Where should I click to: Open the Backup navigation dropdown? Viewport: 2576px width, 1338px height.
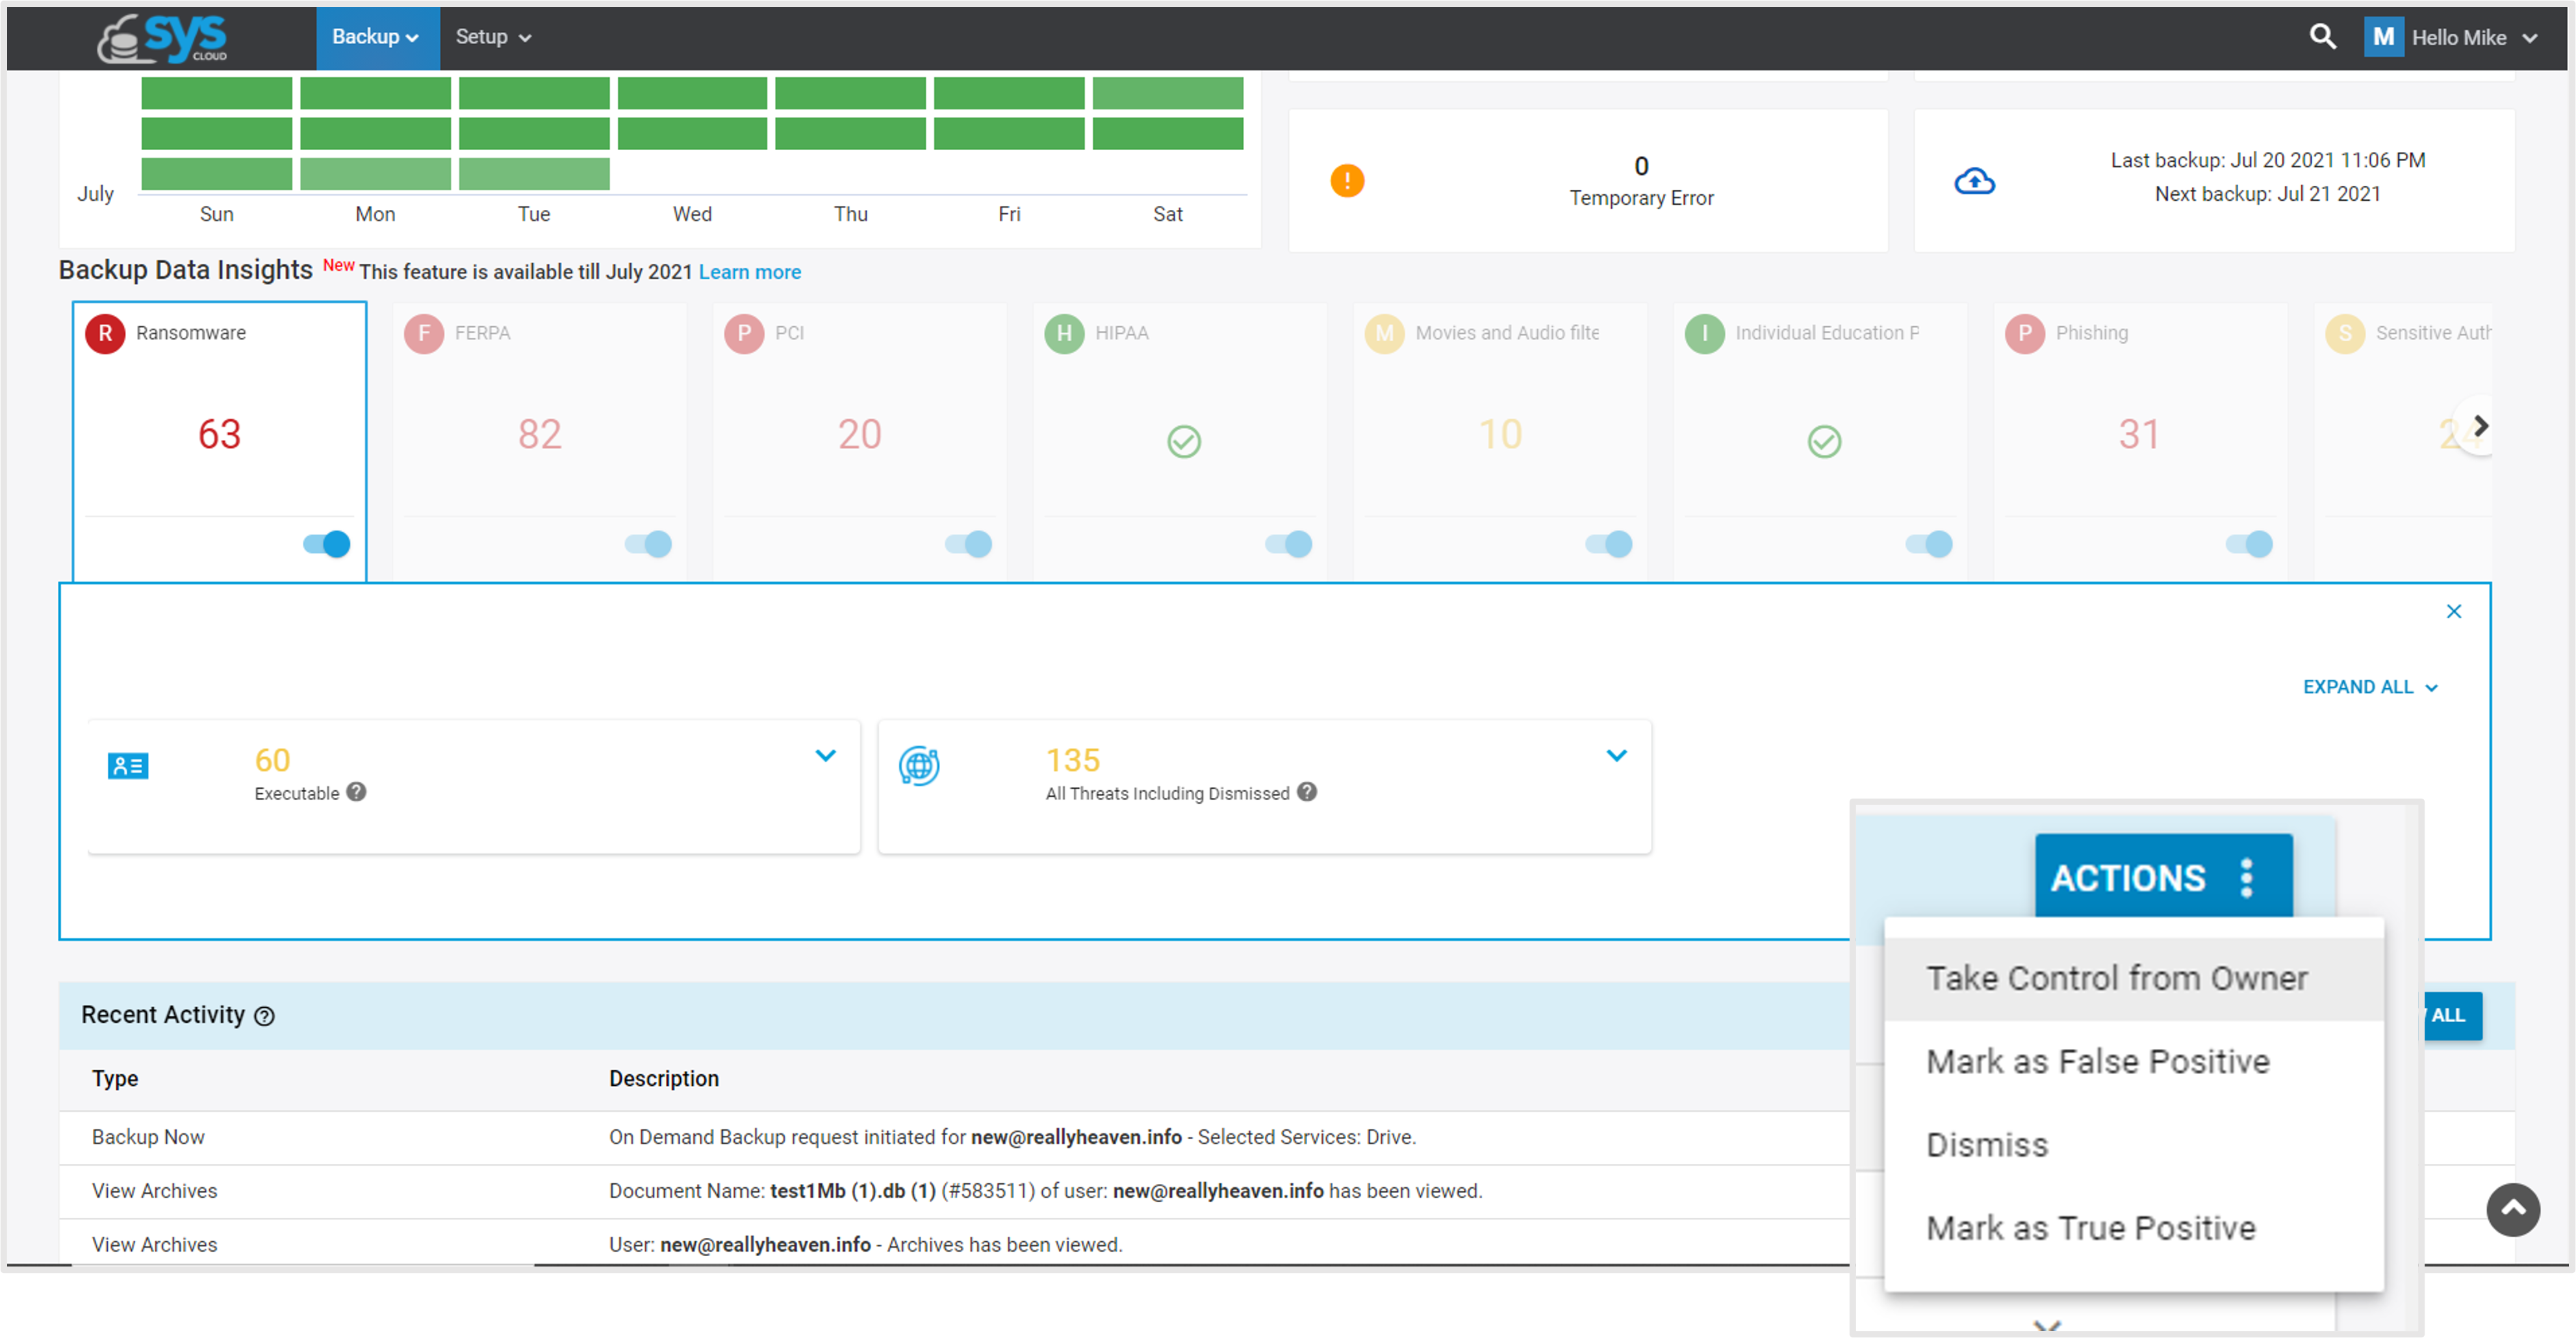coord(376,37)
